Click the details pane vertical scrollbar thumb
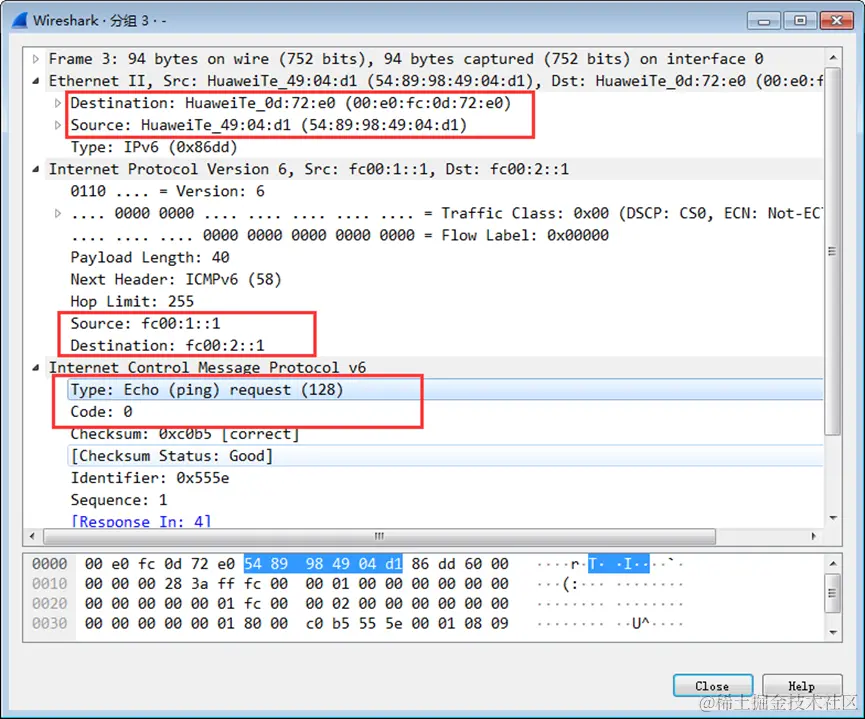 (x=832, y=251)
